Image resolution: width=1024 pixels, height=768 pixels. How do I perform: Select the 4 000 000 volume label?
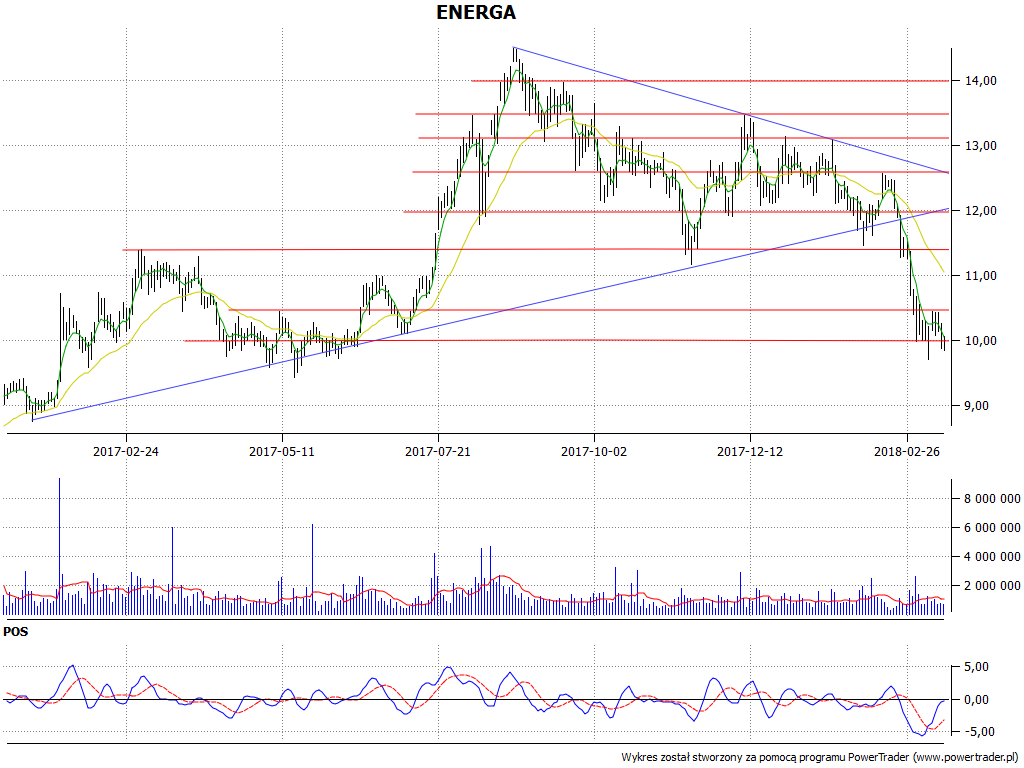coord(993,557)
